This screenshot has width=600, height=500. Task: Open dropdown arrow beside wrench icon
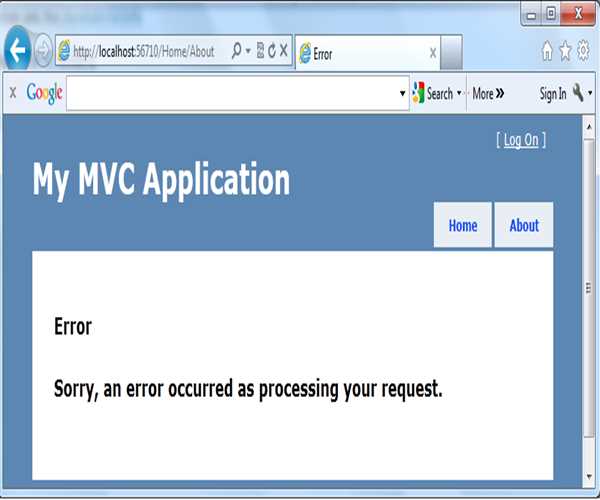pos(590,93)
